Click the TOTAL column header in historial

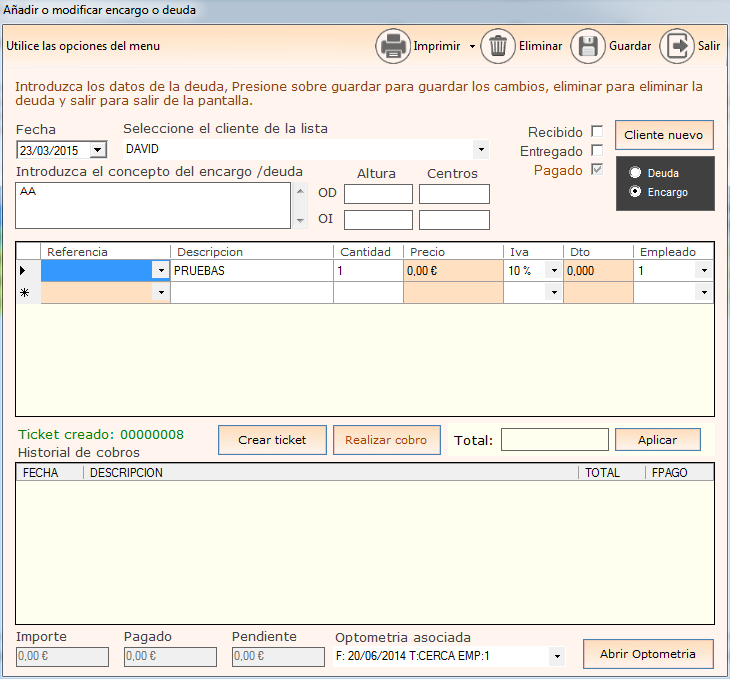click(612, 473)
